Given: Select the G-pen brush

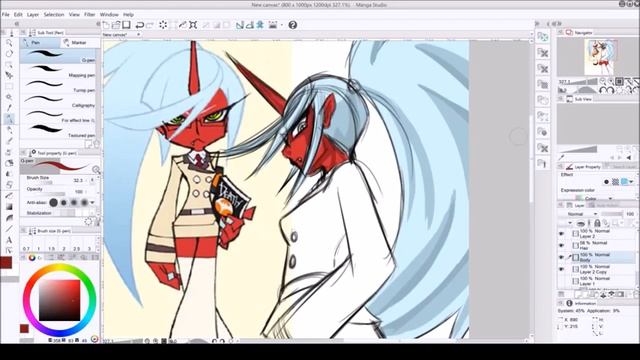Looking at the screenshot, I should click(58, 56).
